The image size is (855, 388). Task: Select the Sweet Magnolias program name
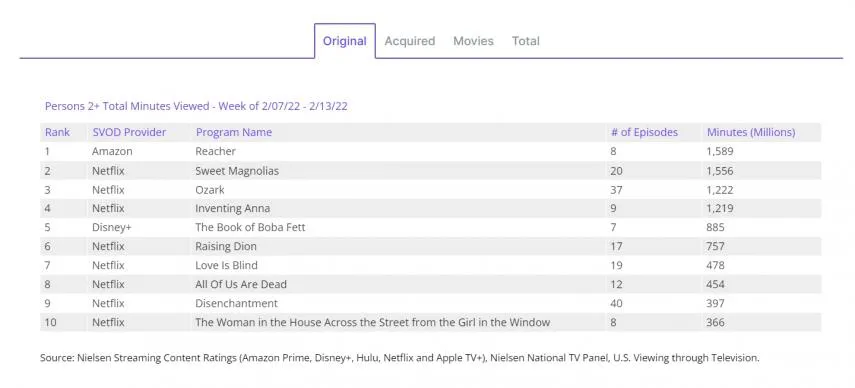[237, 171]
